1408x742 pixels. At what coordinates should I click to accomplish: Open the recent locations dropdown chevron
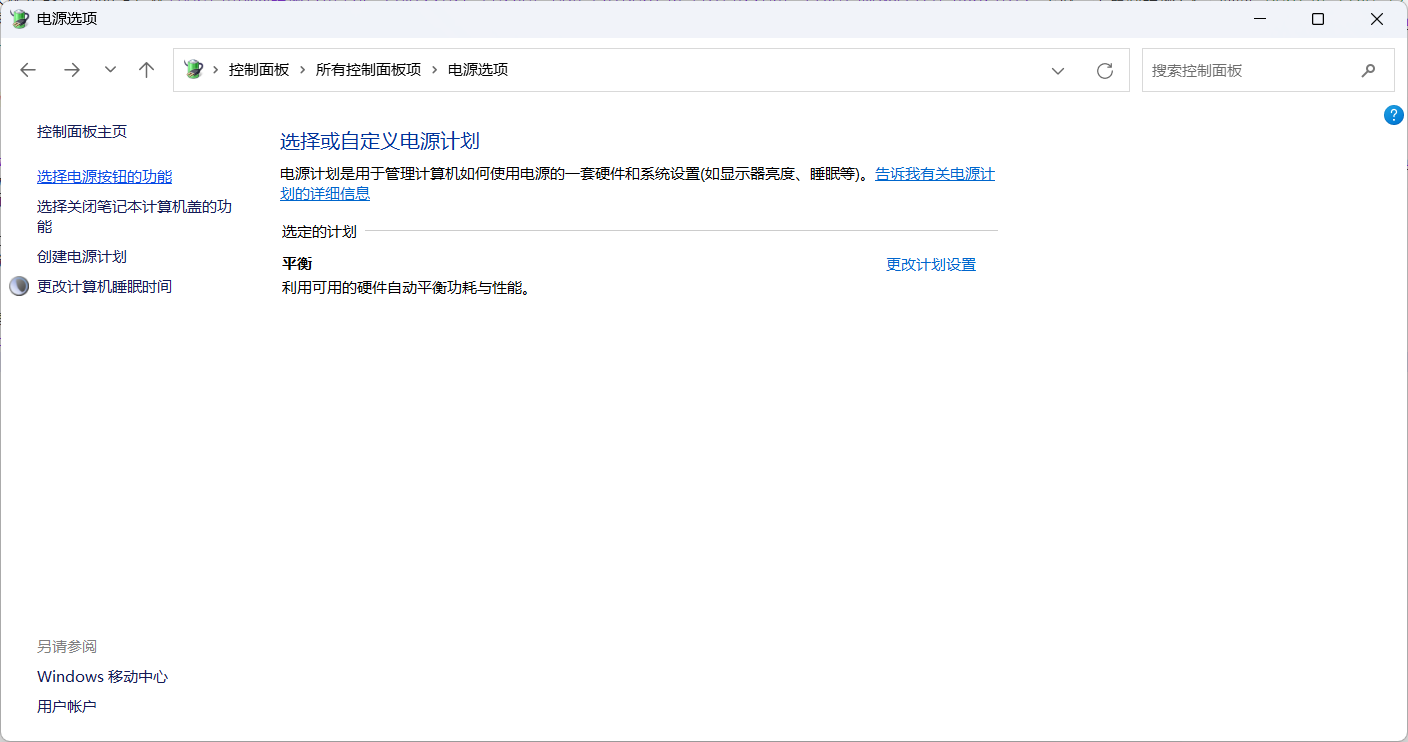pyautogui.click(x=110, y=70)
